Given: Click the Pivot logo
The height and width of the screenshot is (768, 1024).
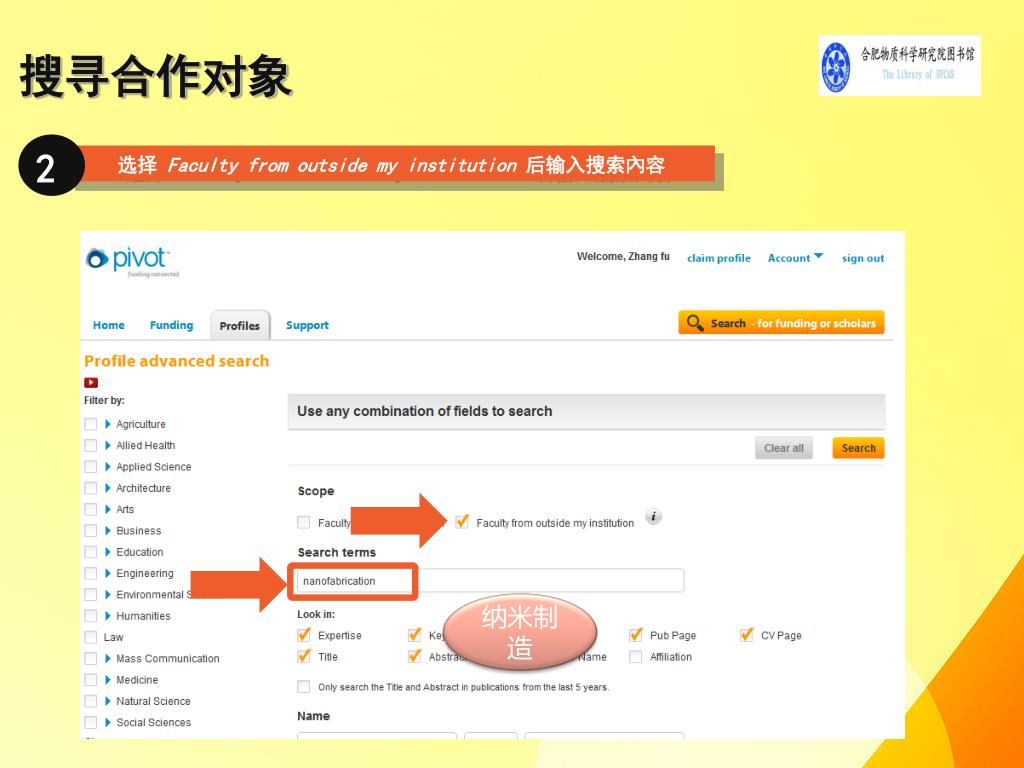Looking at the screenshot, I should point(133,262).
